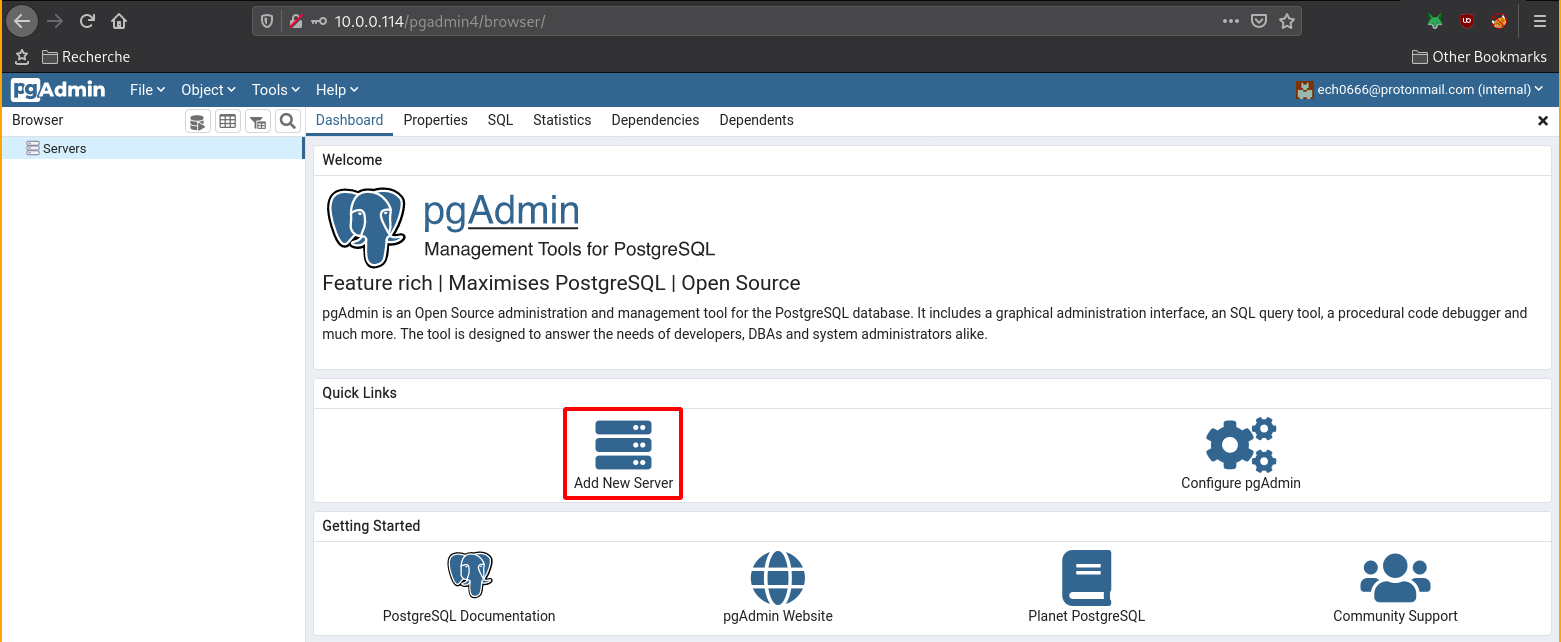Open the Tools menu
This screenshot has width=1561, height=642.
[x=275, y=90]
